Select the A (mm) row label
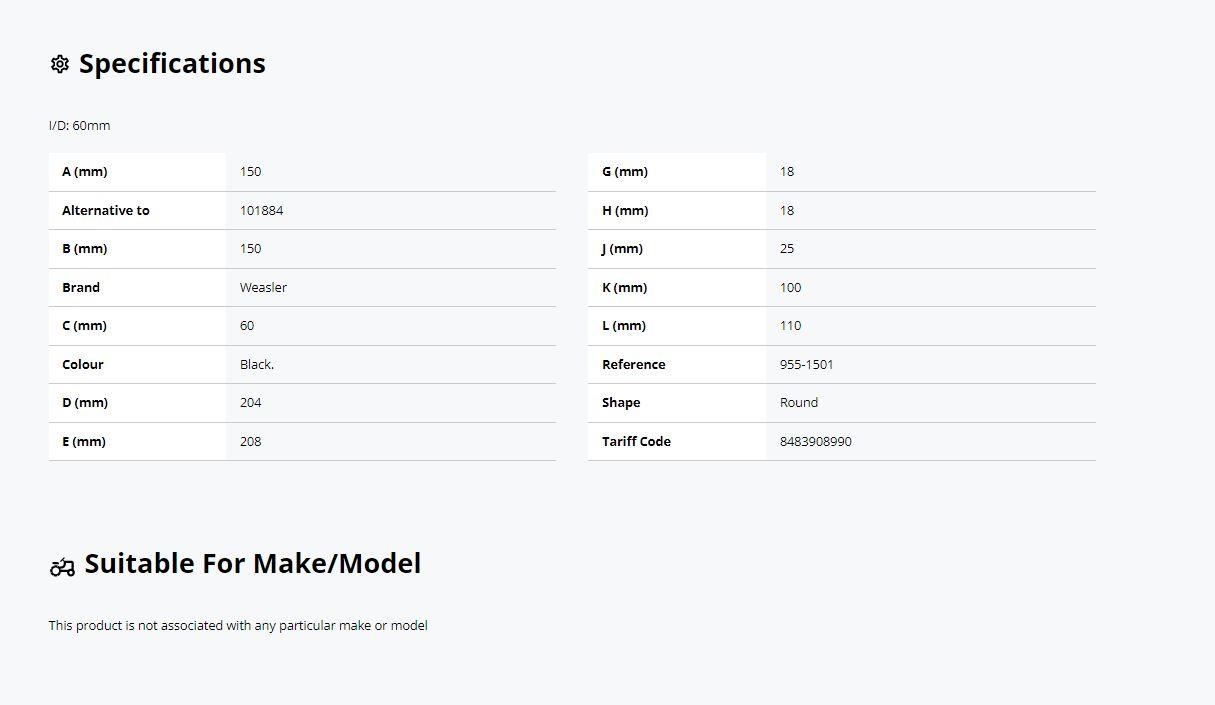 [x=85, y=172]
